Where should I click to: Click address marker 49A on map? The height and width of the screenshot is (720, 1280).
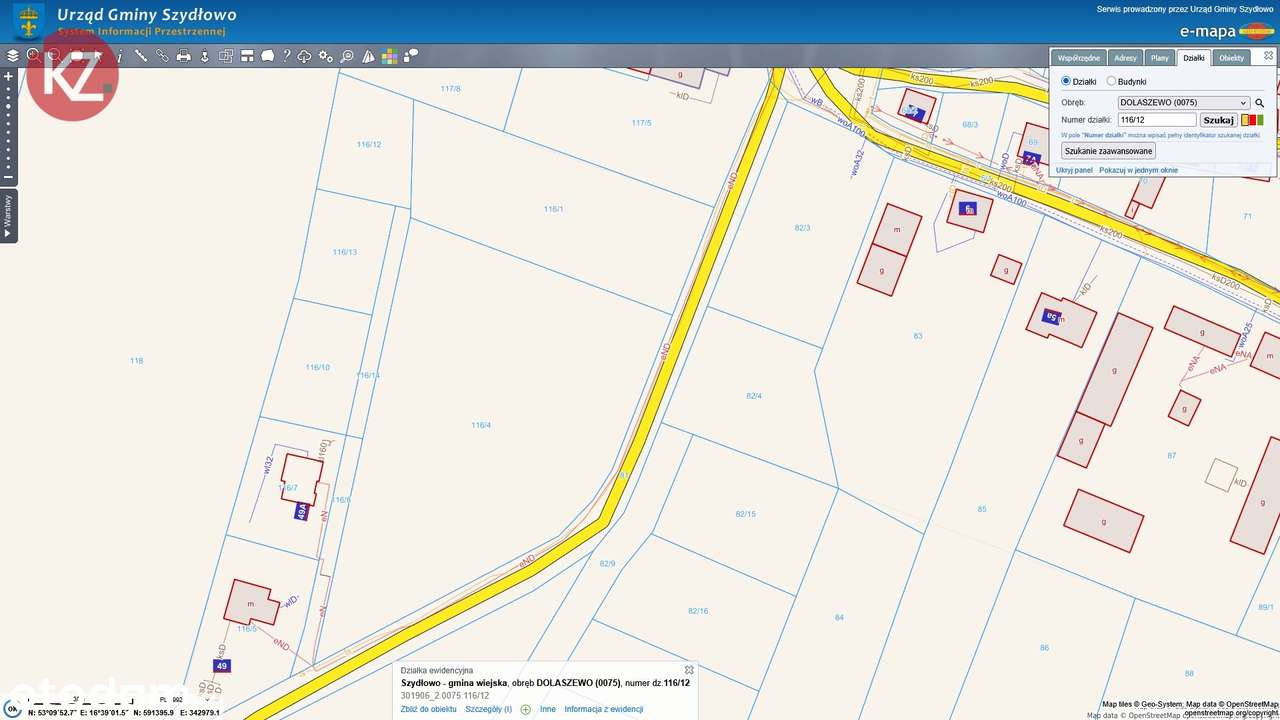pos(302,512)
